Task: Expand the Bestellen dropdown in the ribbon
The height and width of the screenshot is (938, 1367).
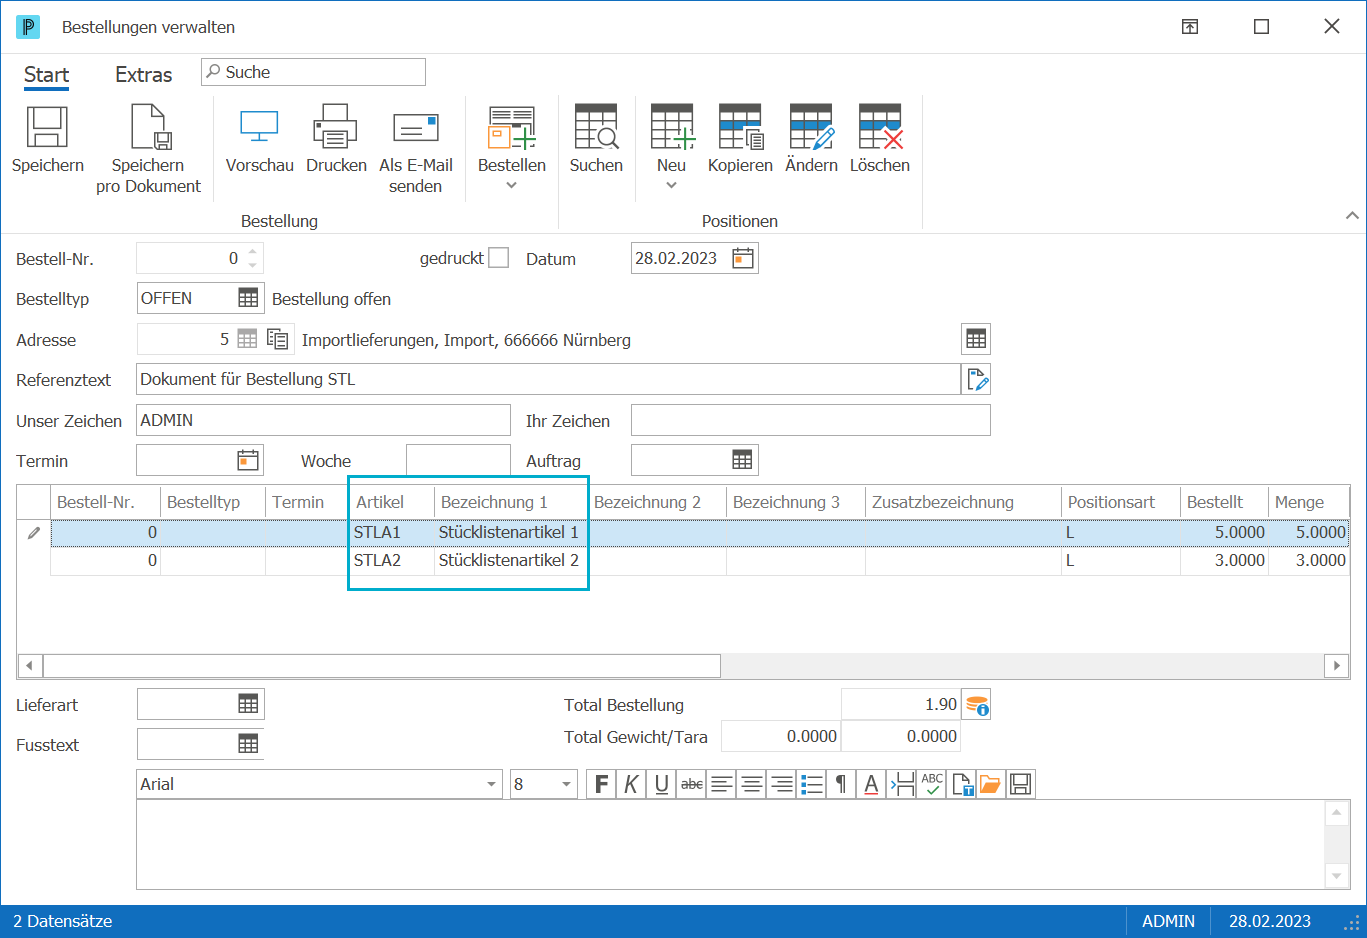Action: [511, 185]
